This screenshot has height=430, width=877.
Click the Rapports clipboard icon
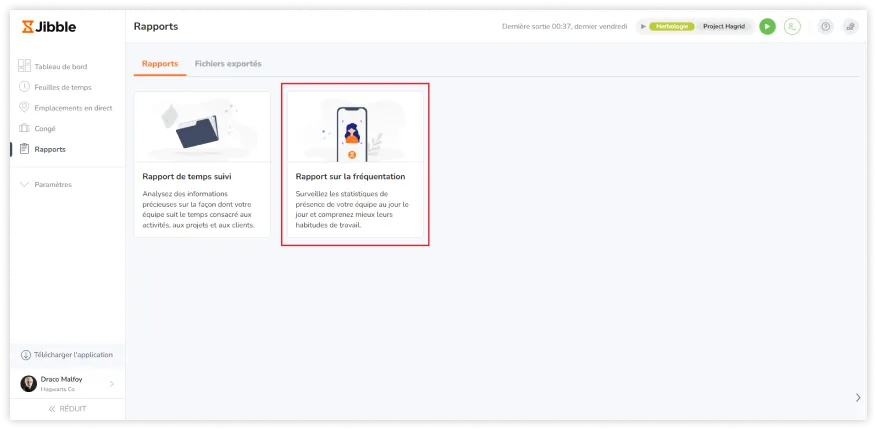(25, 149)
